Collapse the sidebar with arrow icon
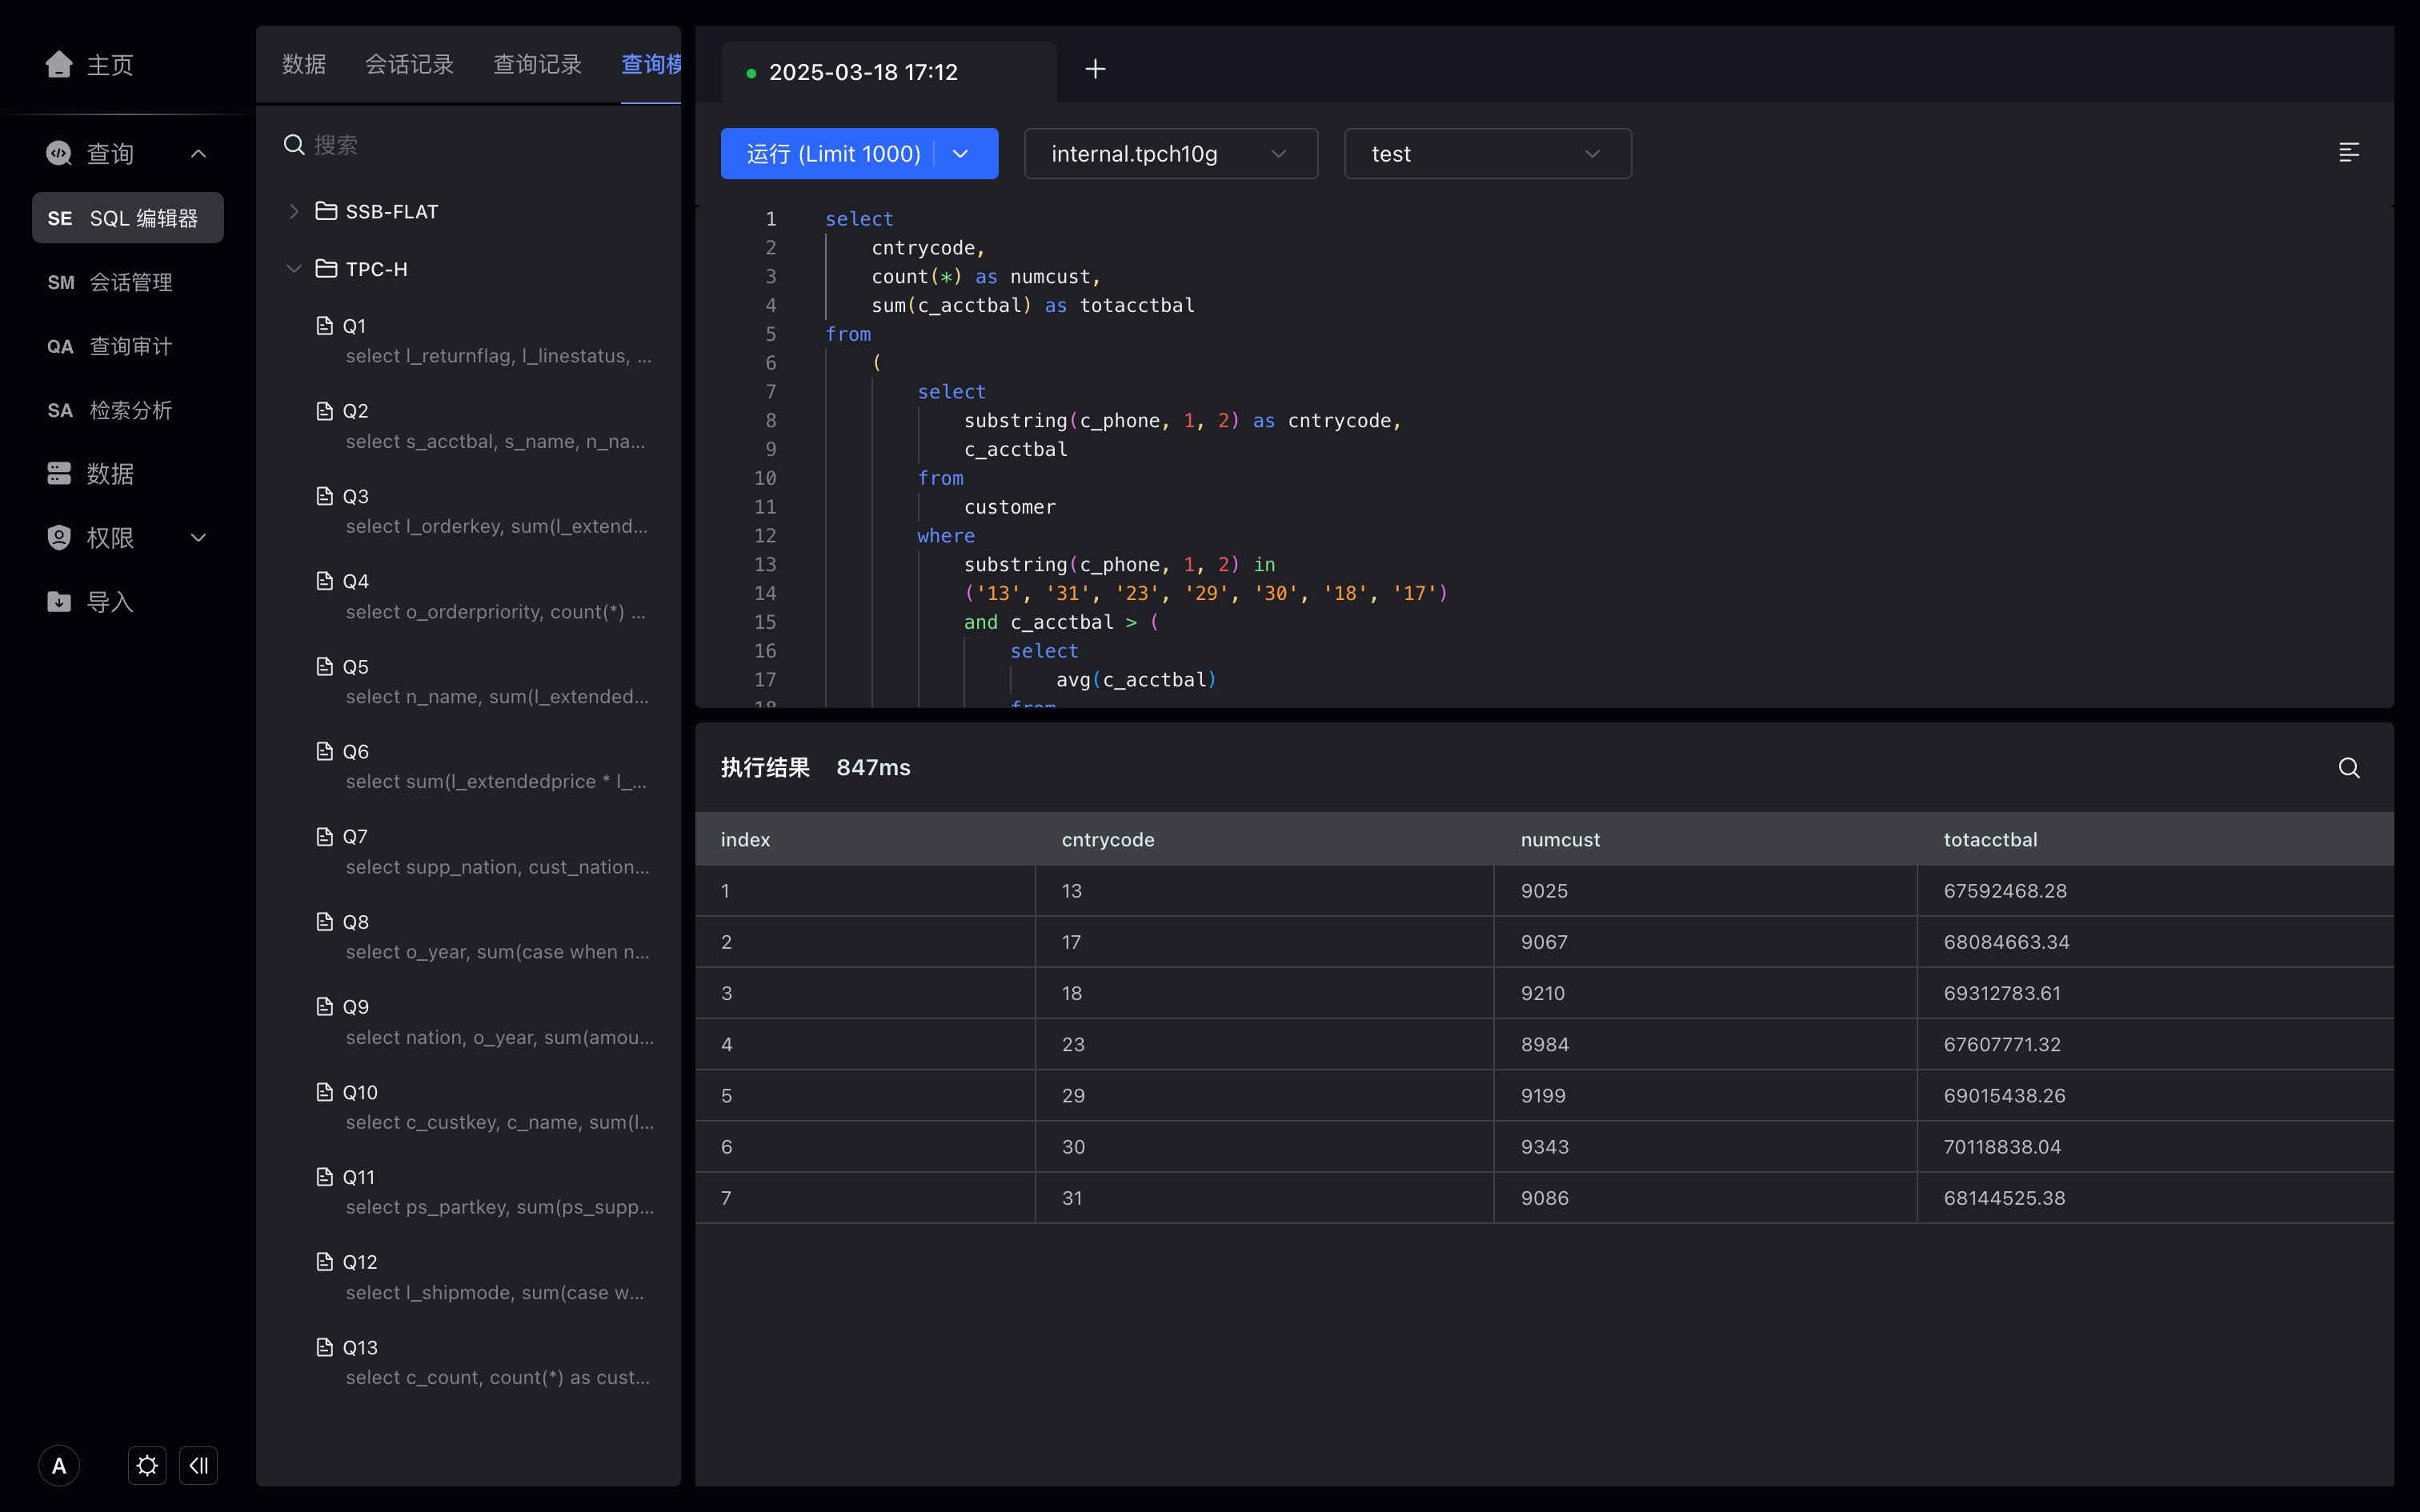The image size is (2420, 1512). pos(198,1466)
